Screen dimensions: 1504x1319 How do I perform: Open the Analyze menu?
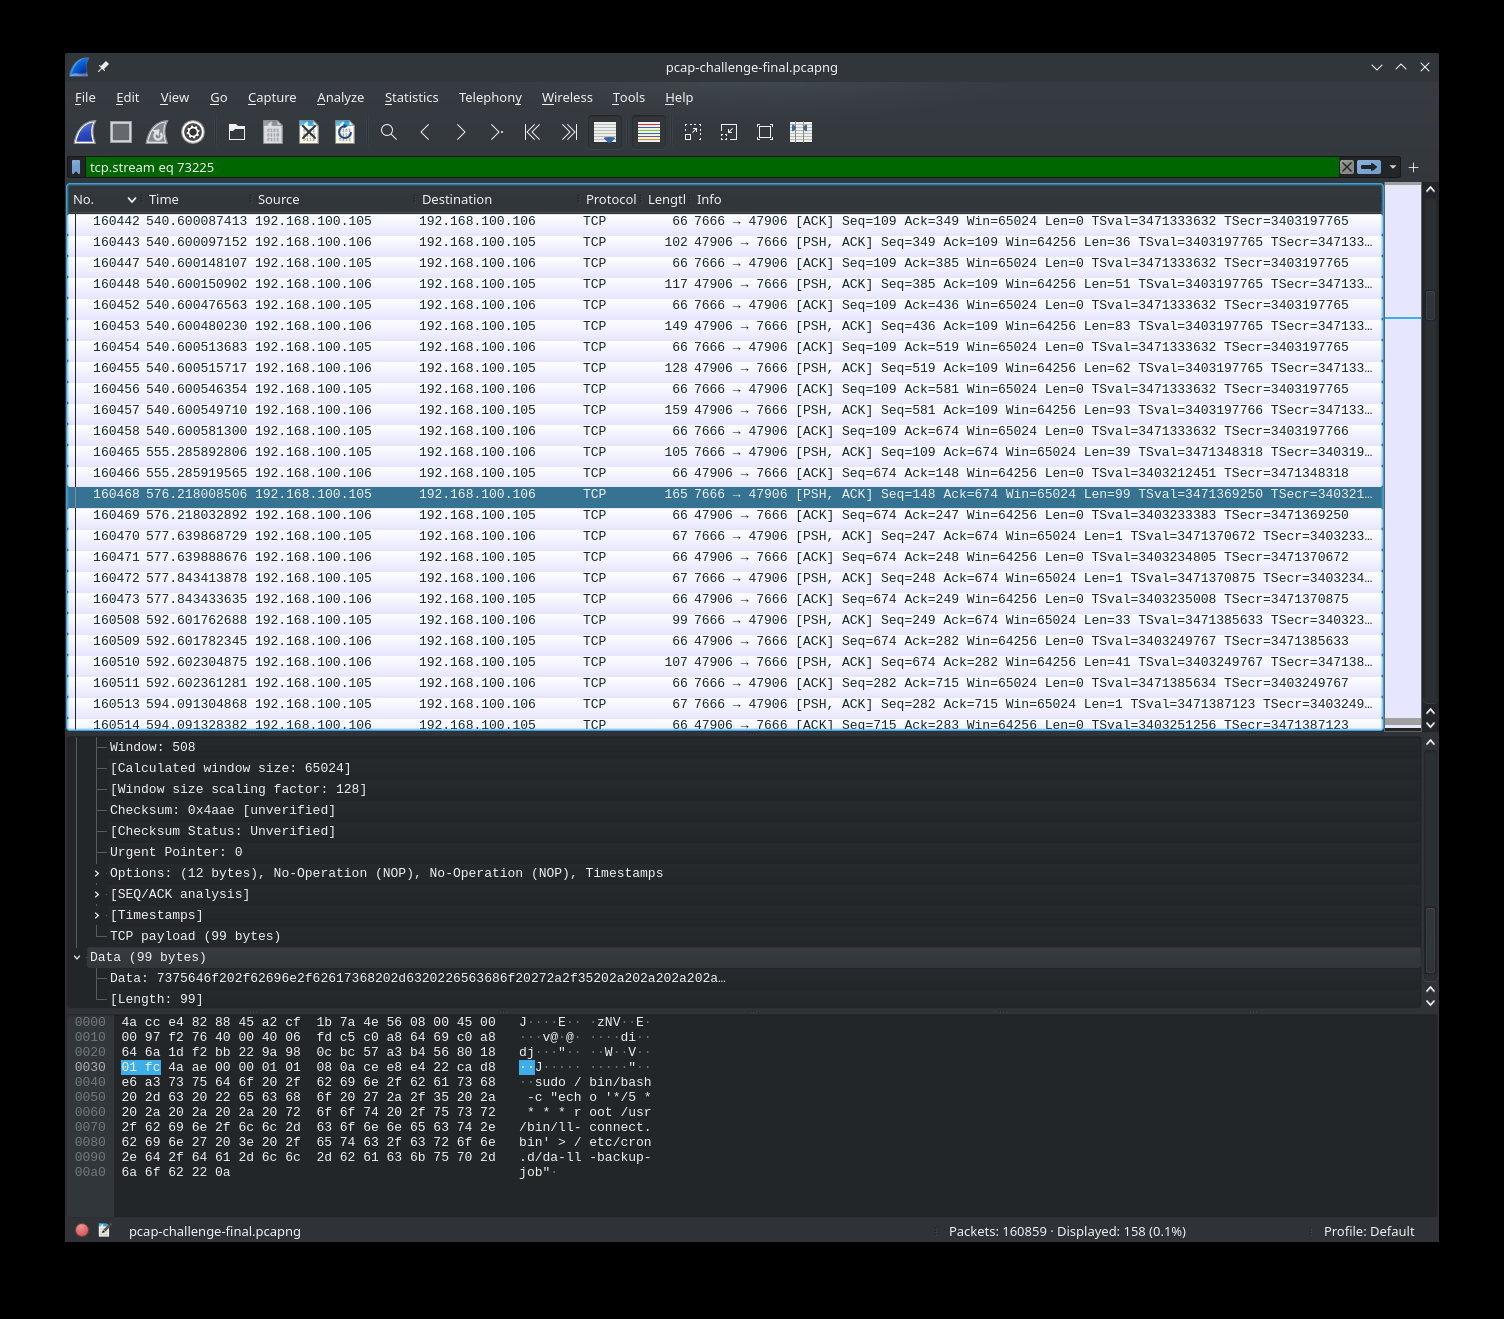click(340, 97)
